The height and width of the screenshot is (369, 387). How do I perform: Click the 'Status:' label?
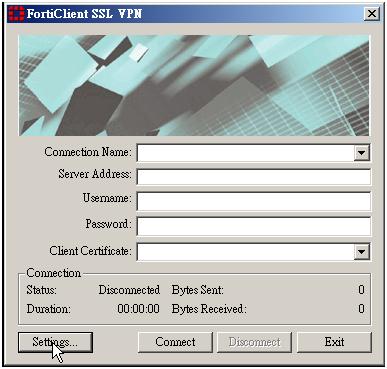[x=41, y=290]
